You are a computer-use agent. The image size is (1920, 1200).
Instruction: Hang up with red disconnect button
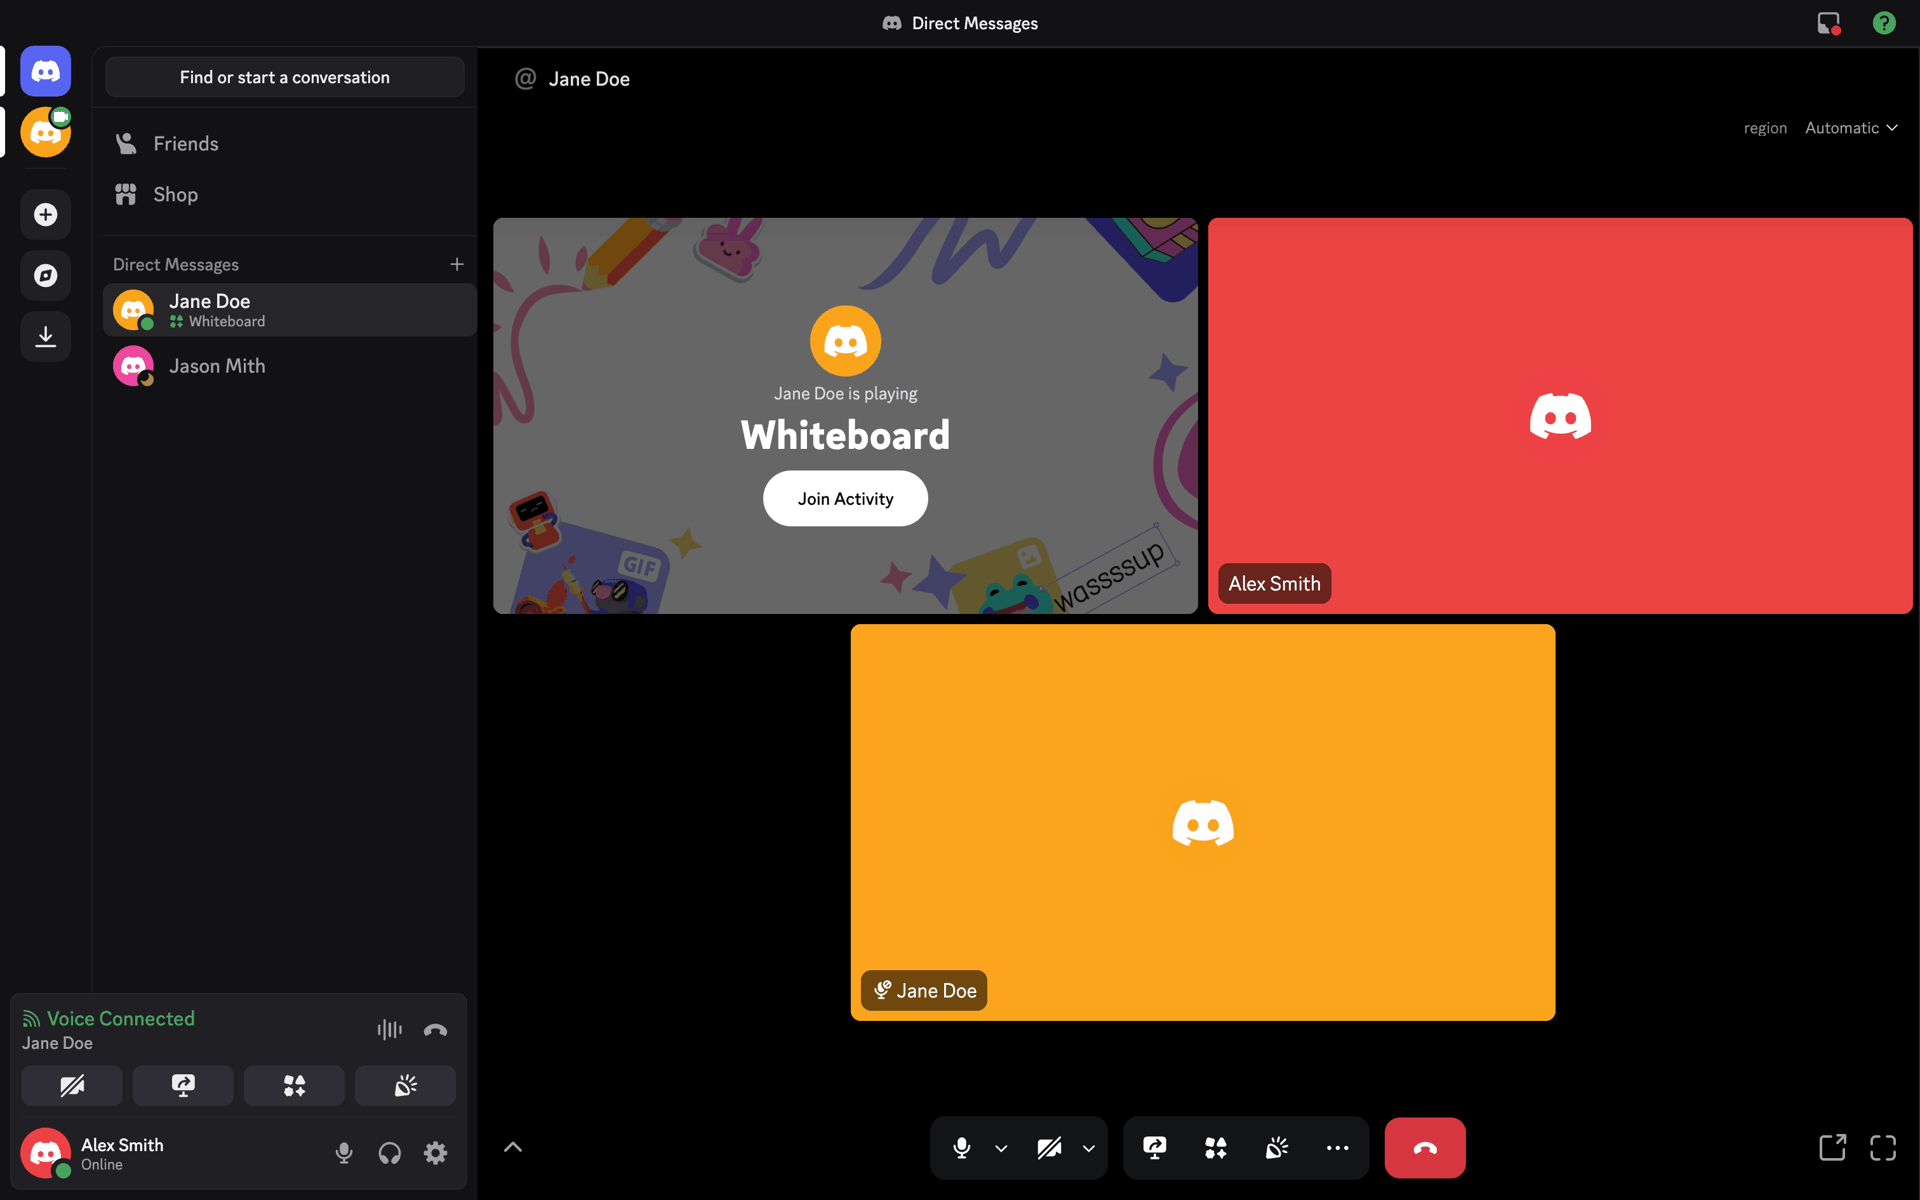[1425, 1148]
